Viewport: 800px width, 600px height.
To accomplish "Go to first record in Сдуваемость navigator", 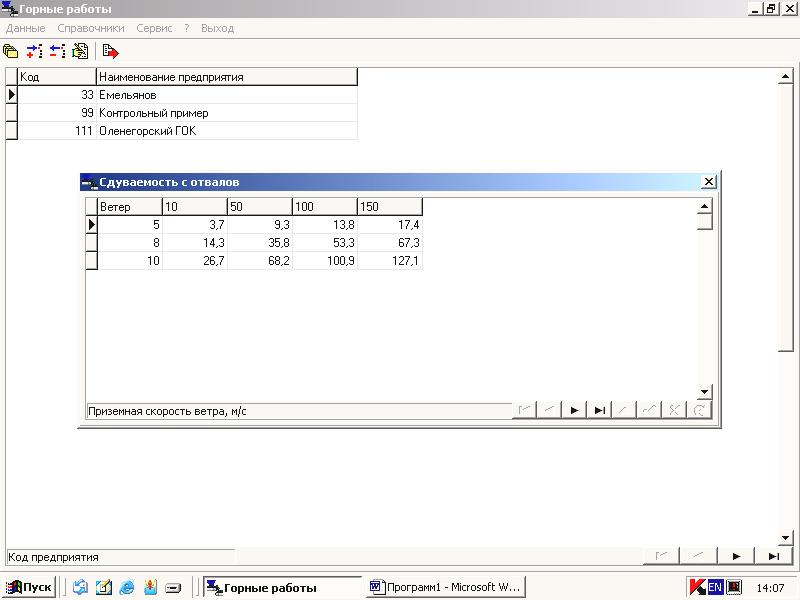I will (x=524, y=410).
